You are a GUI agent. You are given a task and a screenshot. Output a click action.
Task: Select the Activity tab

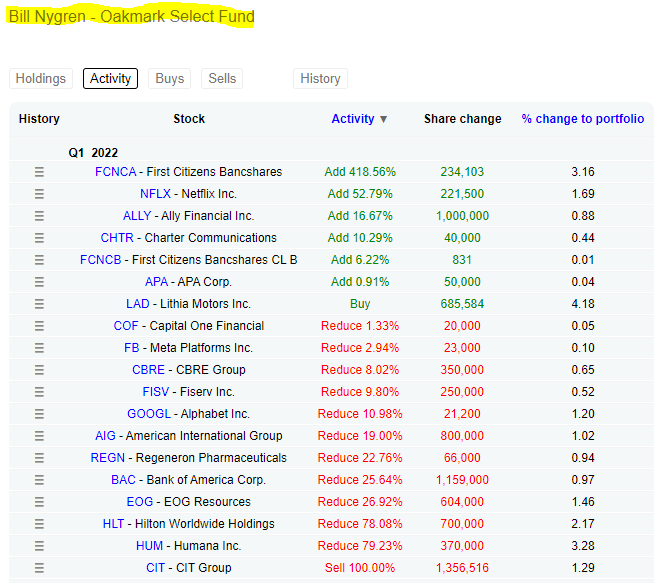click(x=110, y=78)
